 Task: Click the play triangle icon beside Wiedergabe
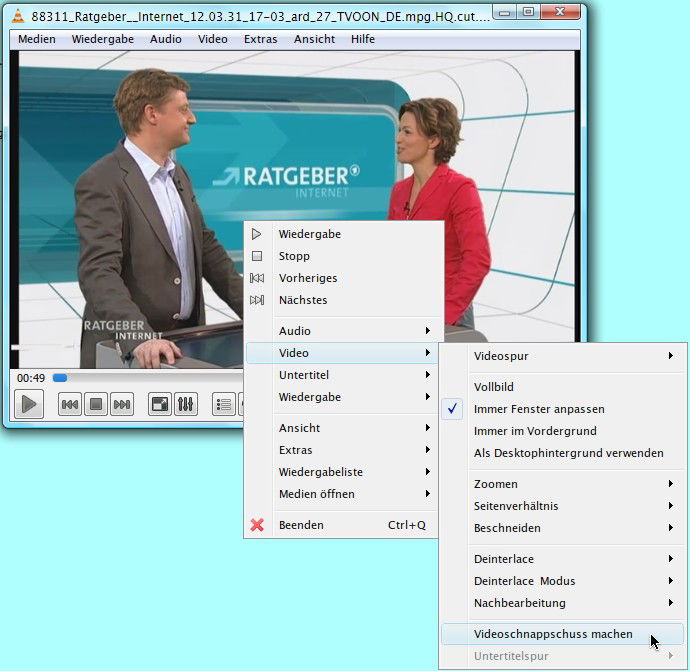[x=257, y=234]
